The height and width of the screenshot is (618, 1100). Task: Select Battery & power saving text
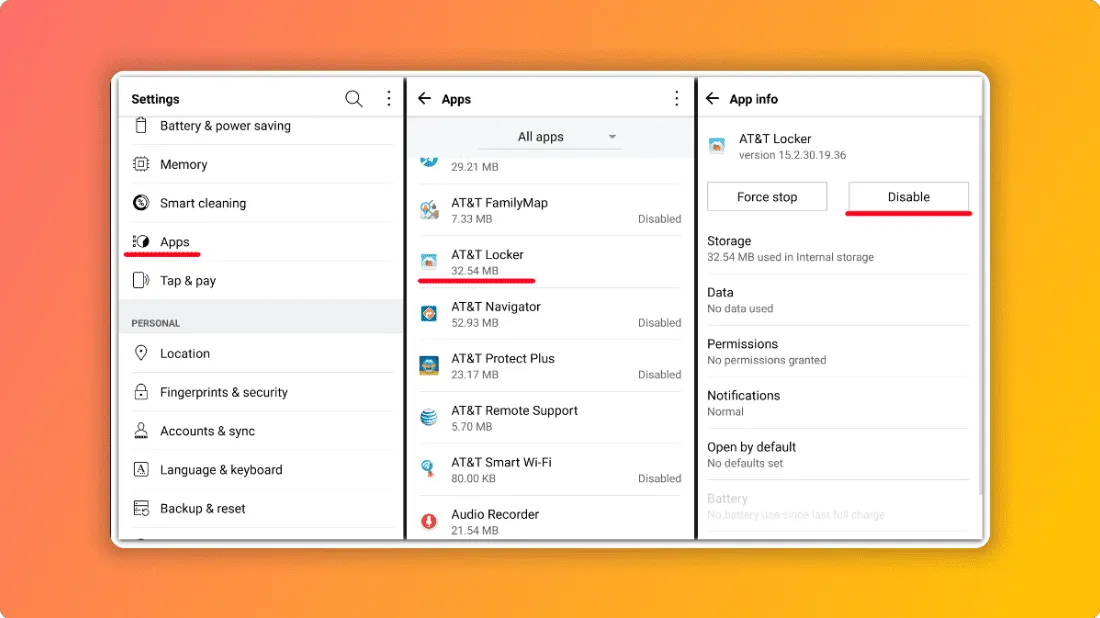point(225,126)
